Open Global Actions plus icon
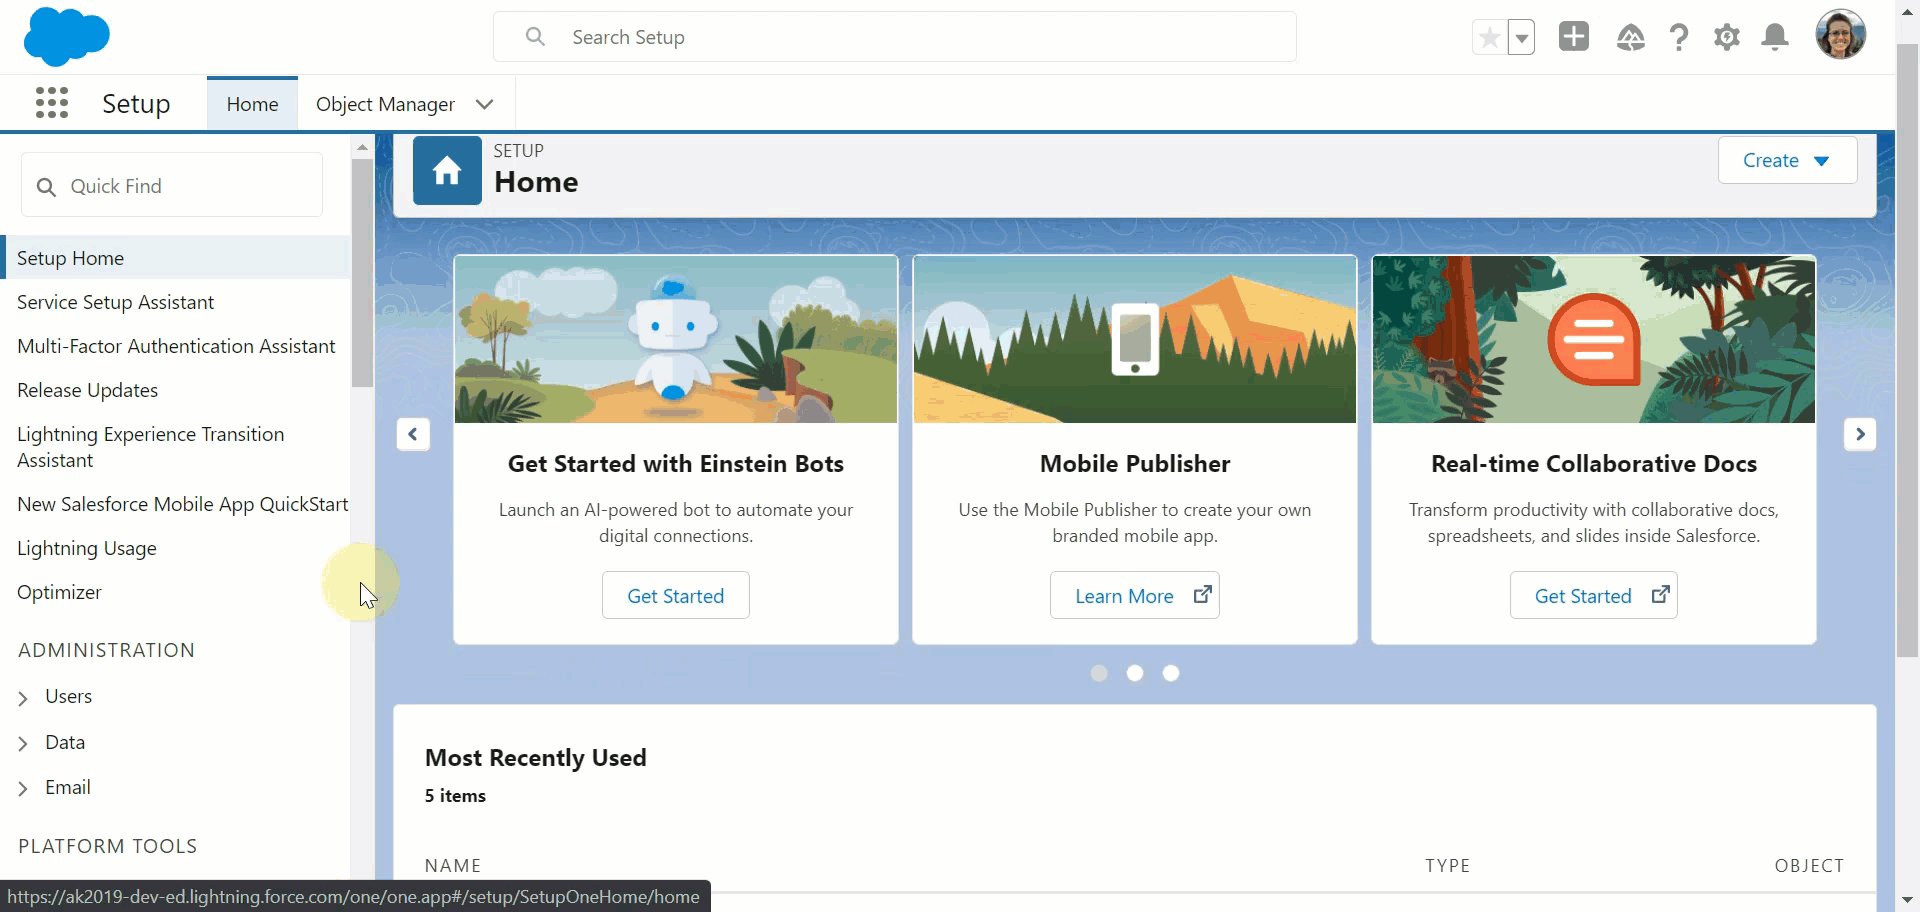The image size is (1920, 912). tap(1574, 37)
